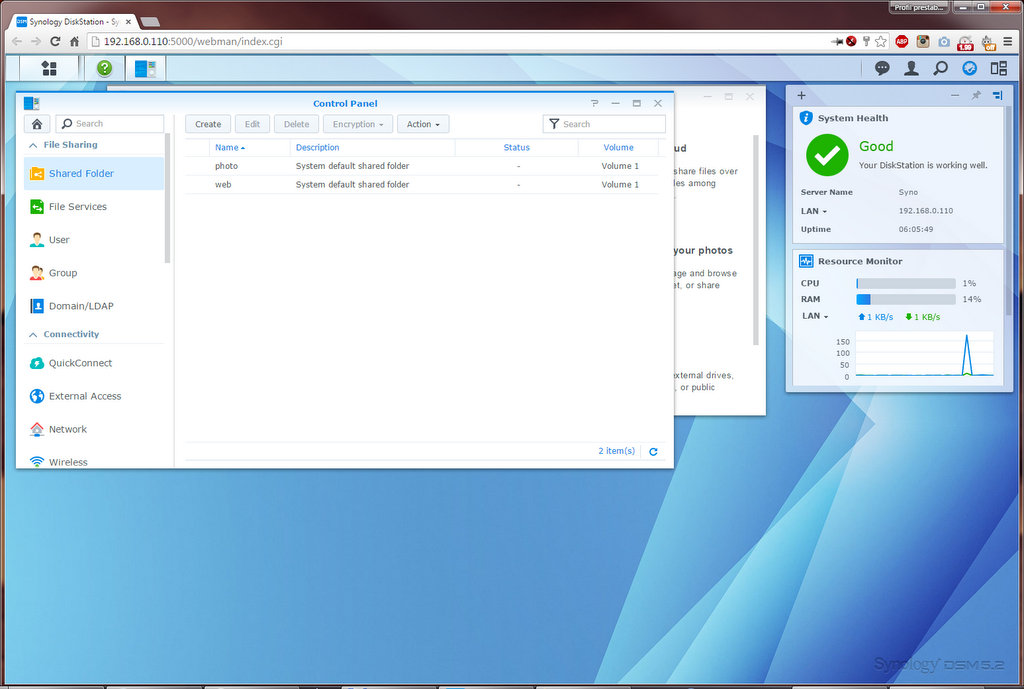Focus the shared folder filter search field
Image resolution: width=1024 pixels, height=689 pixels.
(x=604, y=124)
